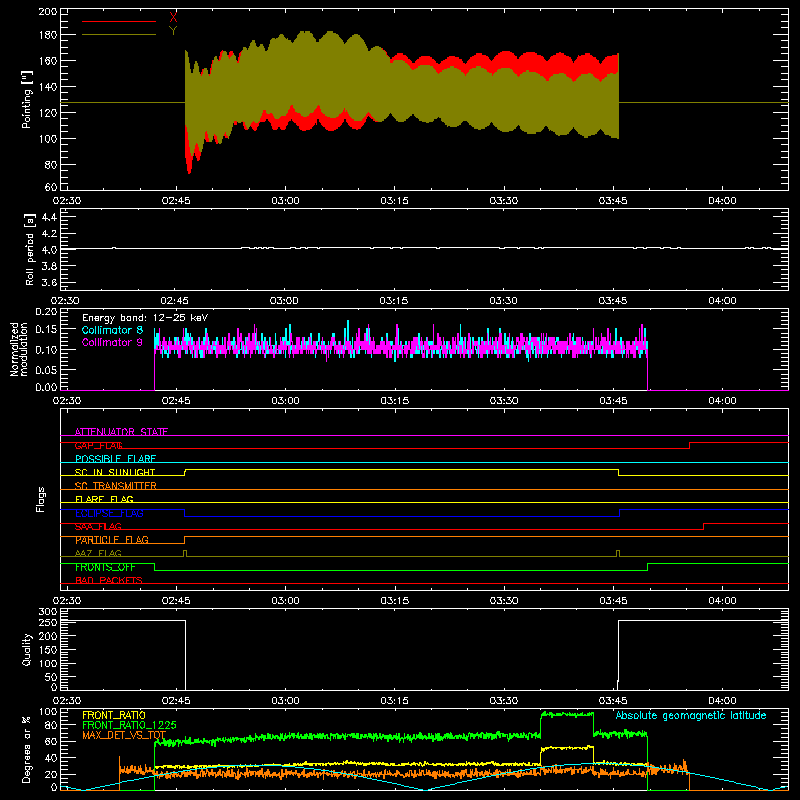Viewport: 800px width, 800px height.
Task: Select the yellow FRONT_RATIO legend label
Action: tap(114, 715)
